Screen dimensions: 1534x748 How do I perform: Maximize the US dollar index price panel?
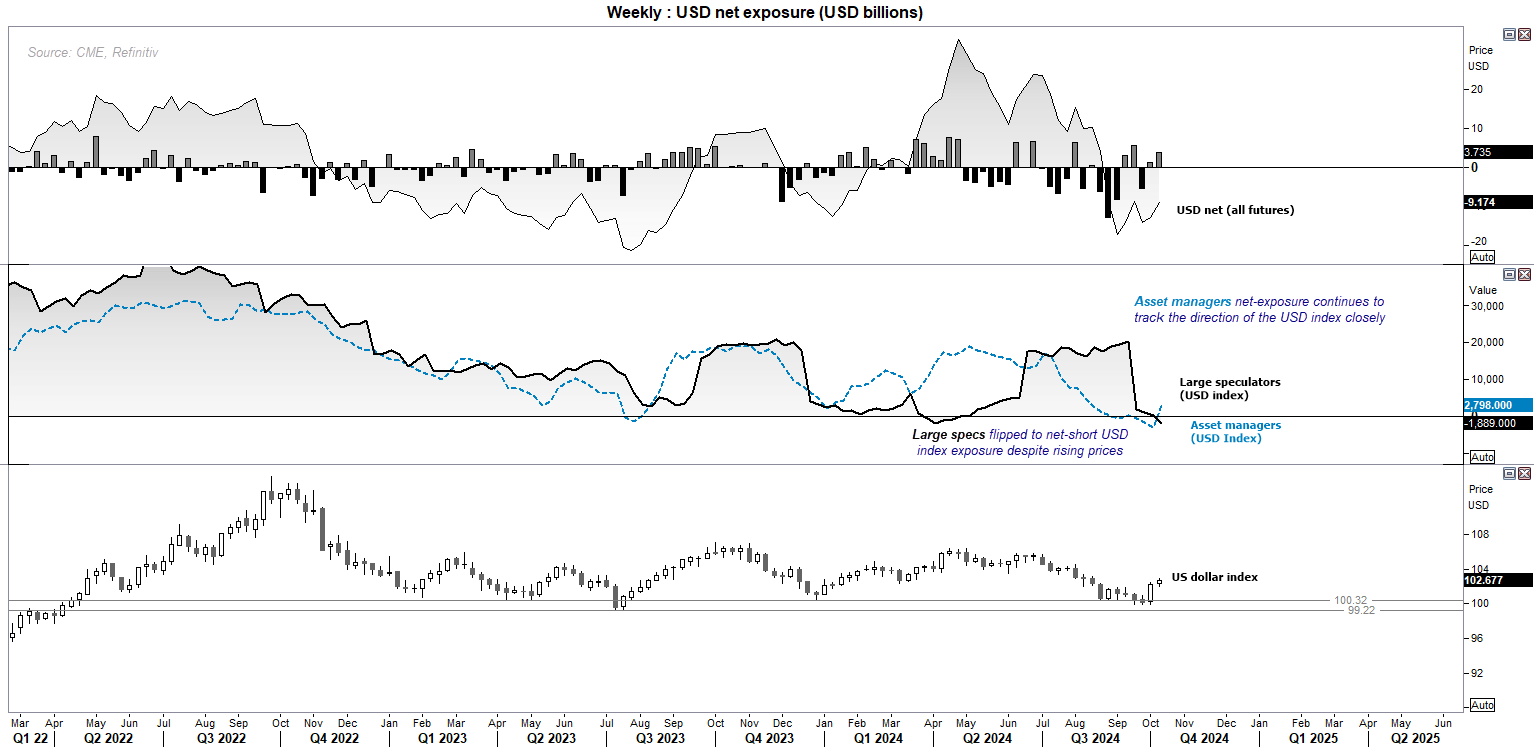(x=1509, y=472)
